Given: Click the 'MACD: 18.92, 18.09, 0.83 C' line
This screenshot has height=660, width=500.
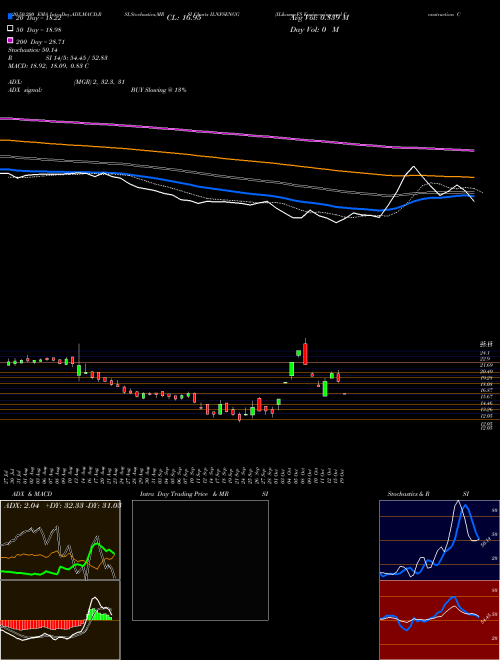Looking at the screenshot, I should coord(48,66).
